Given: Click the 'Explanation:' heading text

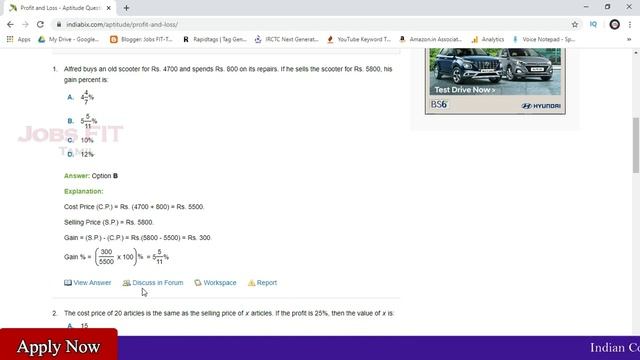Looking at the screenshot, I should [x=84, y=191].
